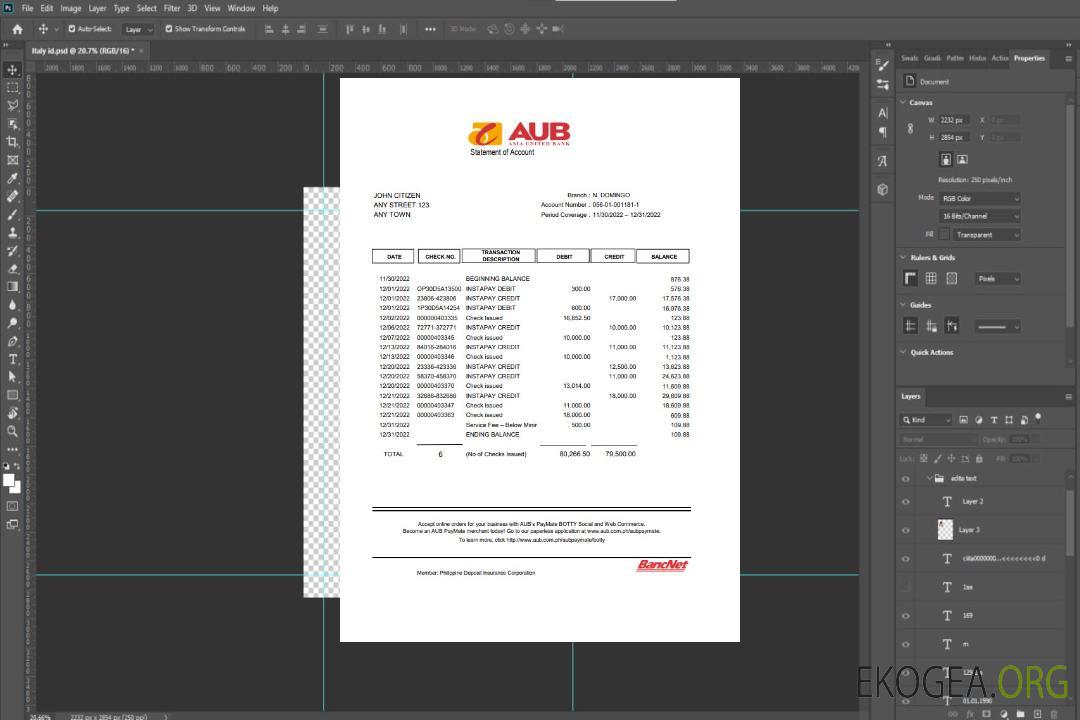Open the Brush Settings panel icon
This screenshot has width=1080, height=720.
883,65
